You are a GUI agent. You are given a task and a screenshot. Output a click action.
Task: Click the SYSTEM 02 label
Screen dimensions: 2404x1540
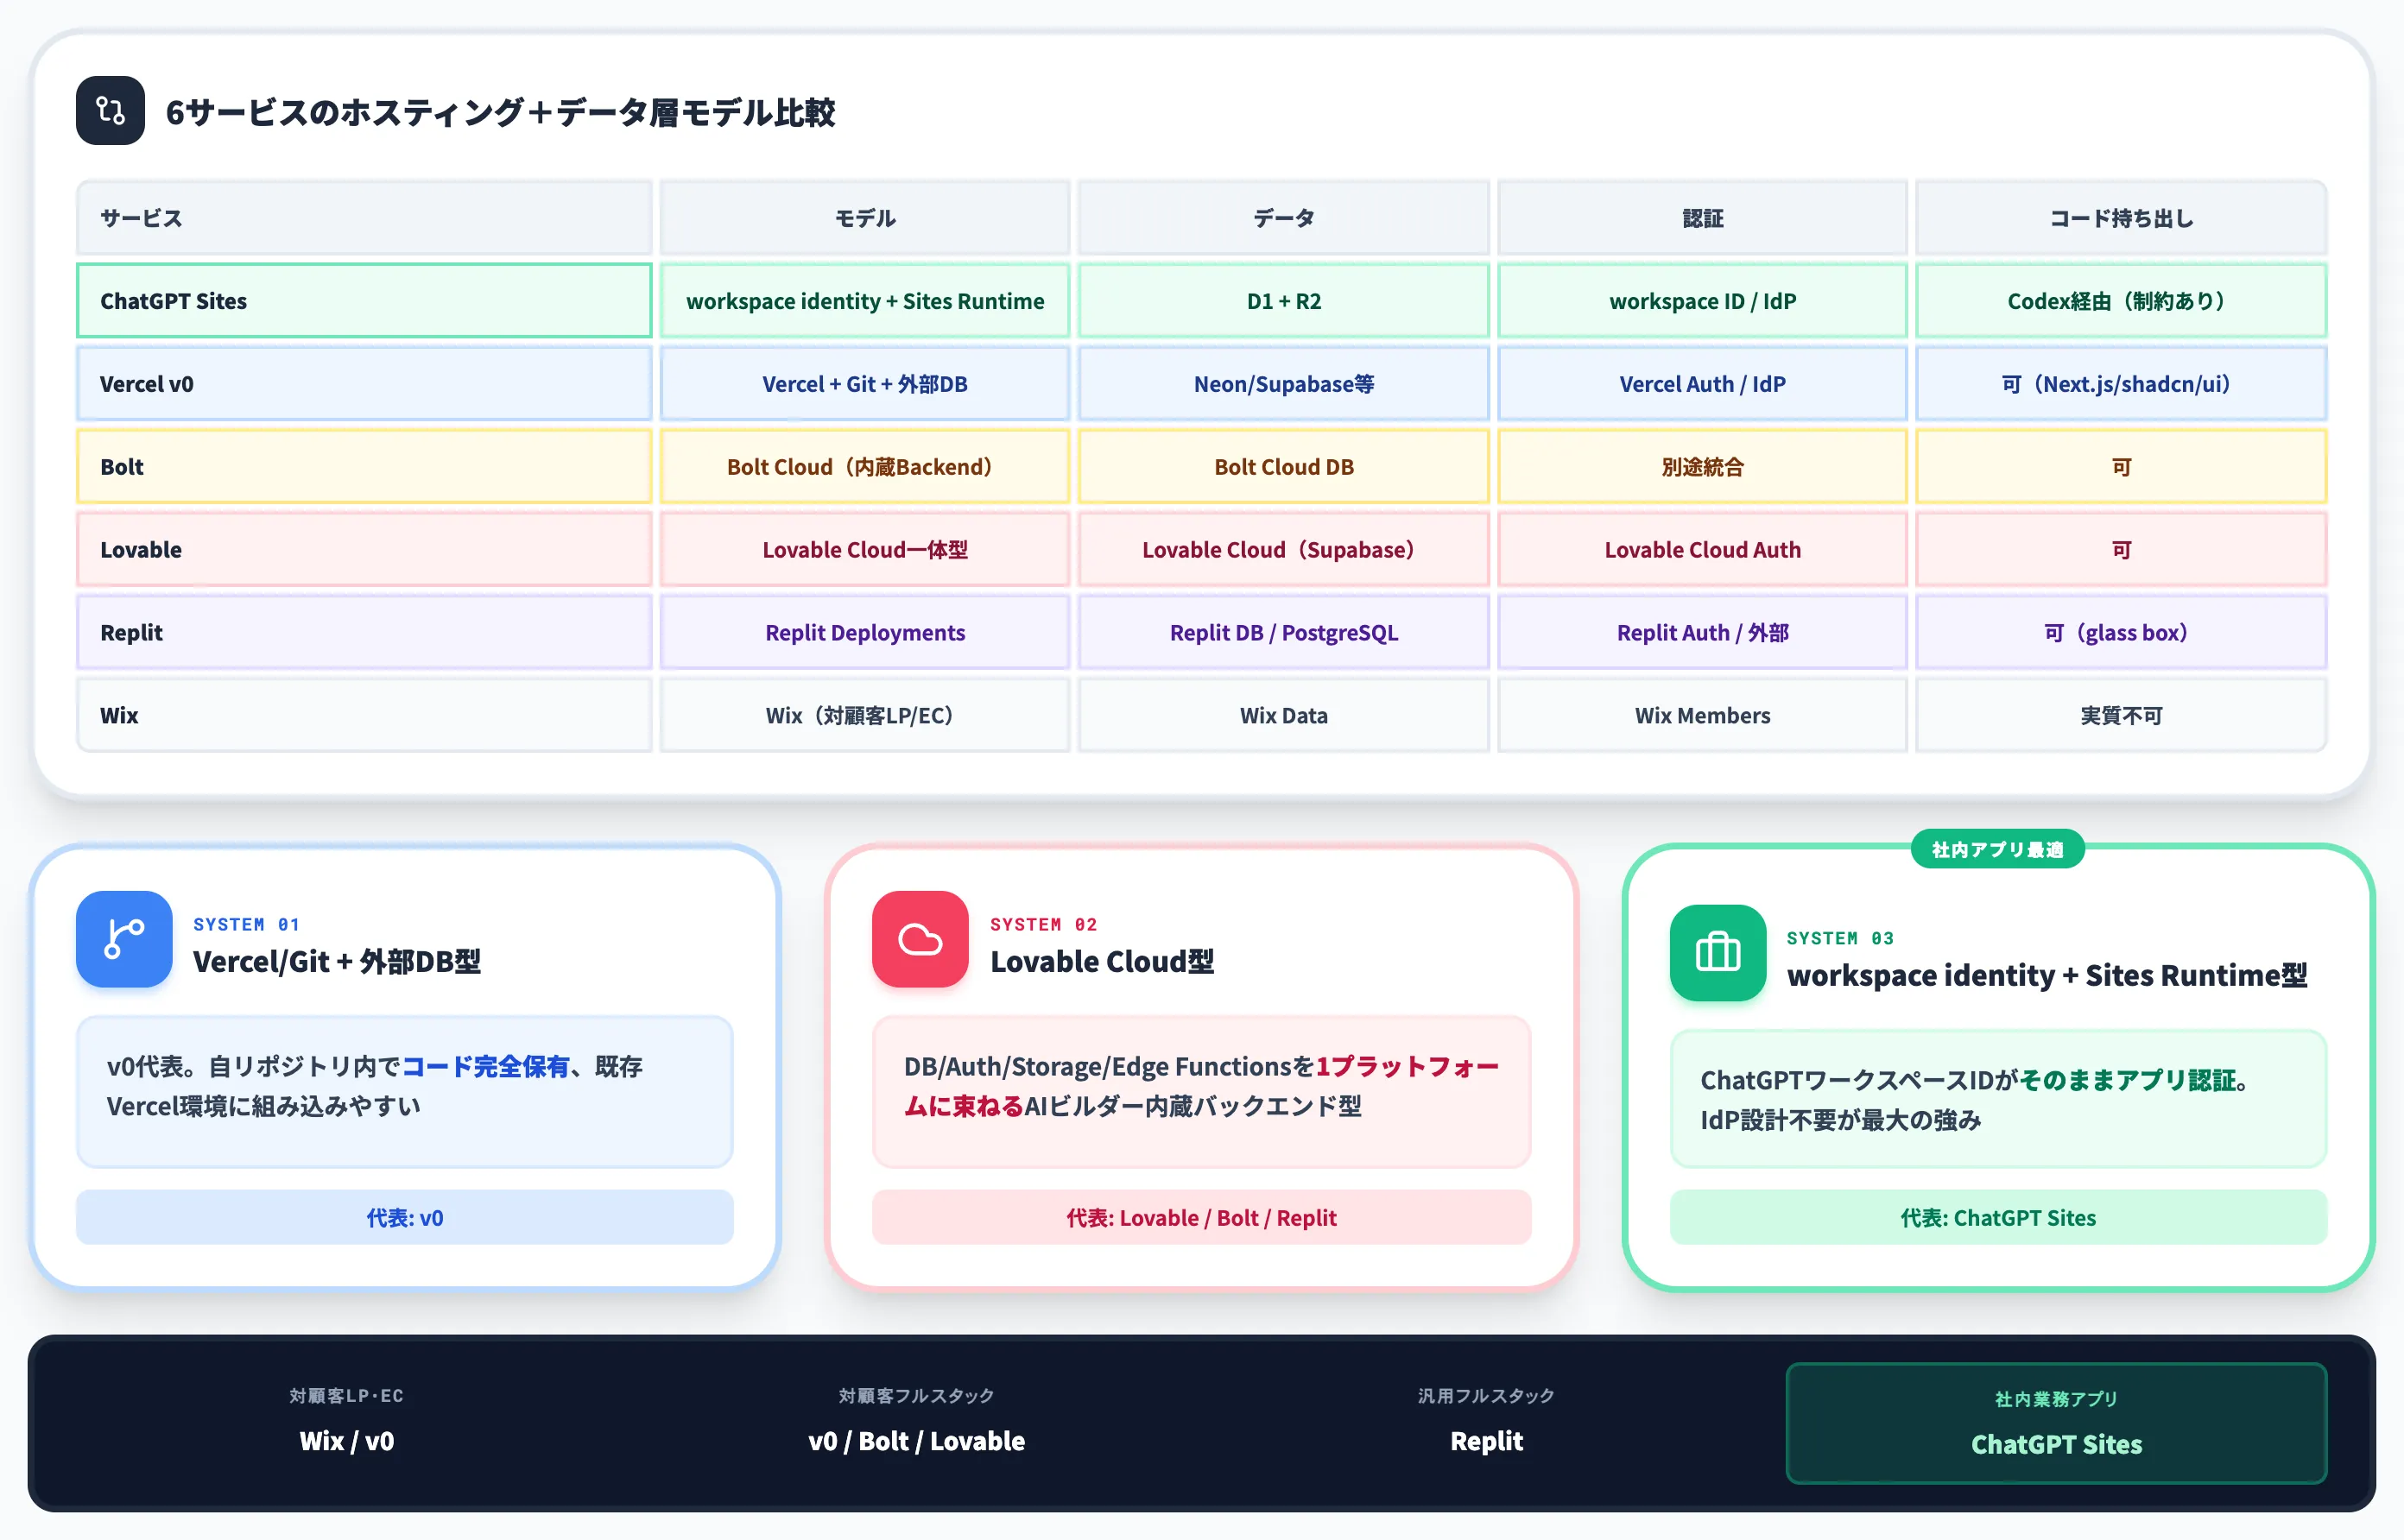click(x=1044, y=924)
